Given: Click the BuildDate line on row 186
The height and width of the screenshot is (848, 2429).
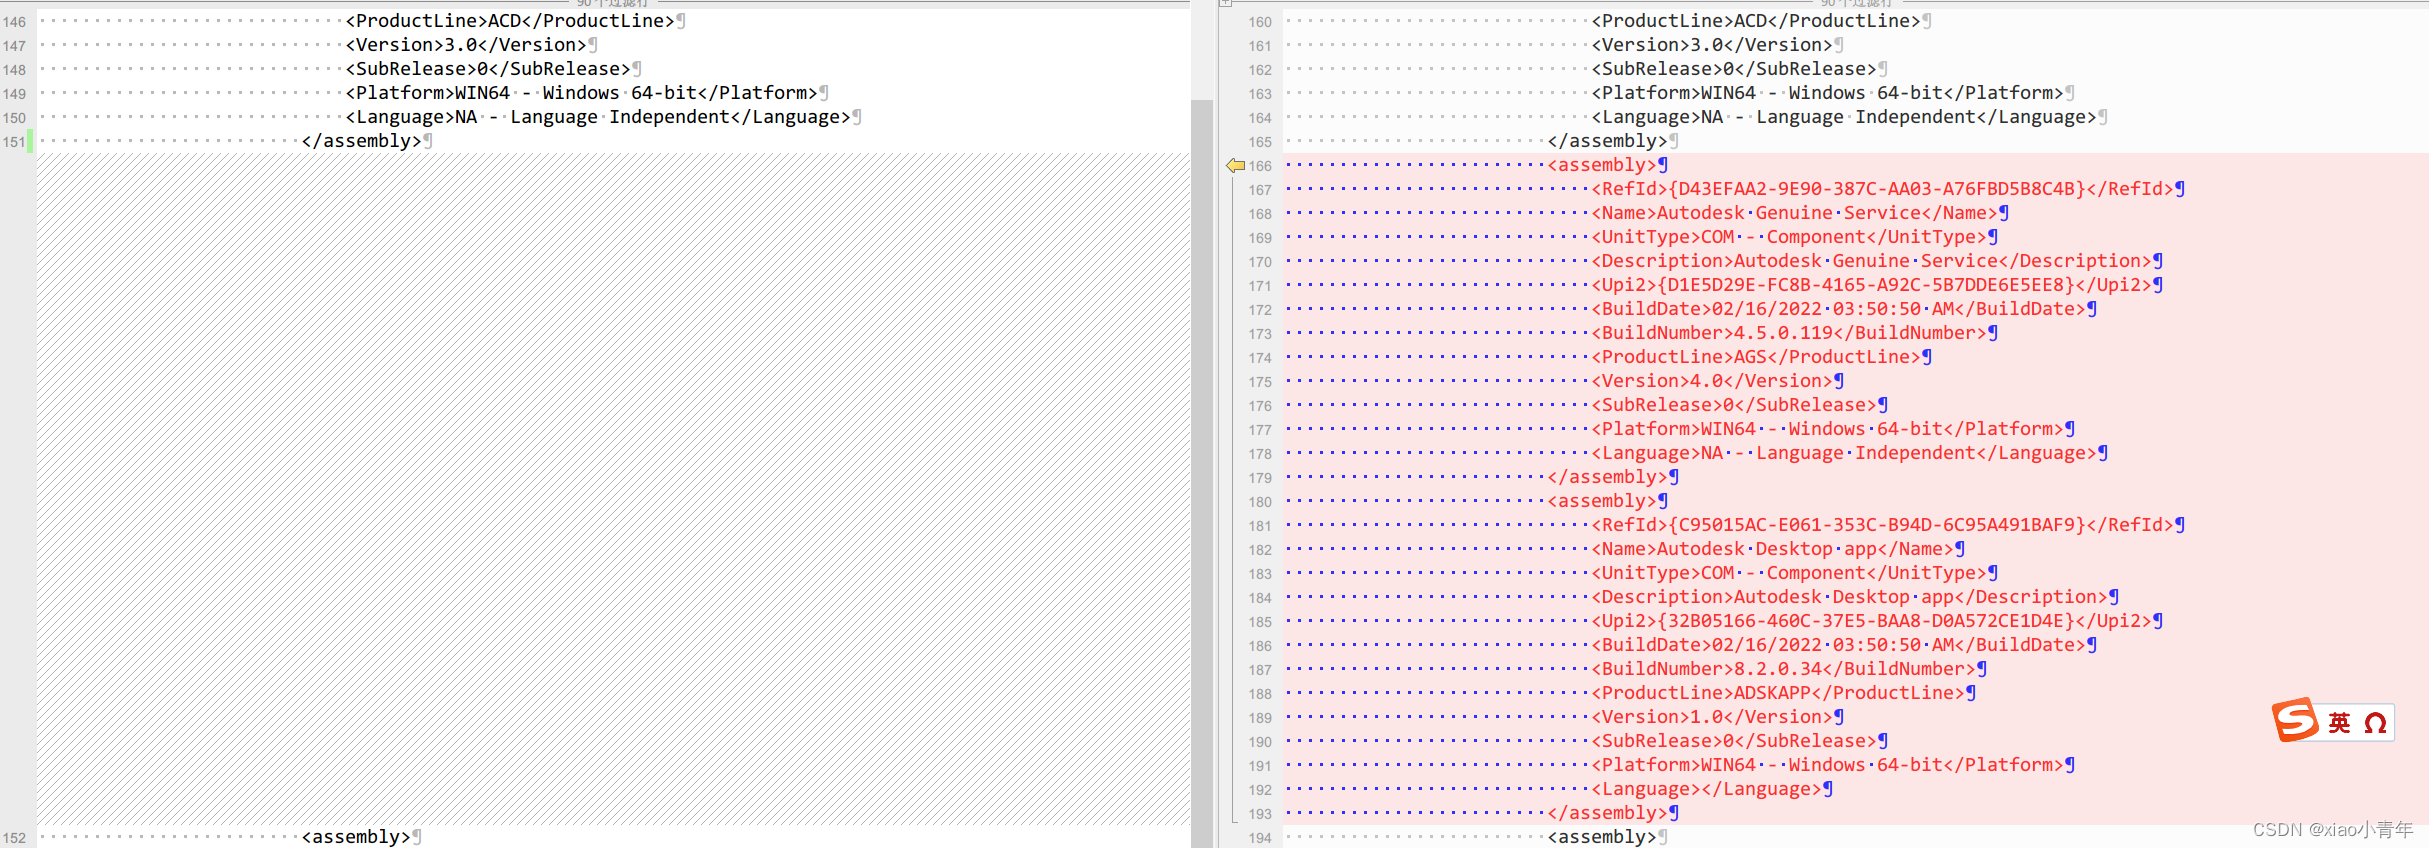Looking at the screenshot, I should [x=1839, y=645].
